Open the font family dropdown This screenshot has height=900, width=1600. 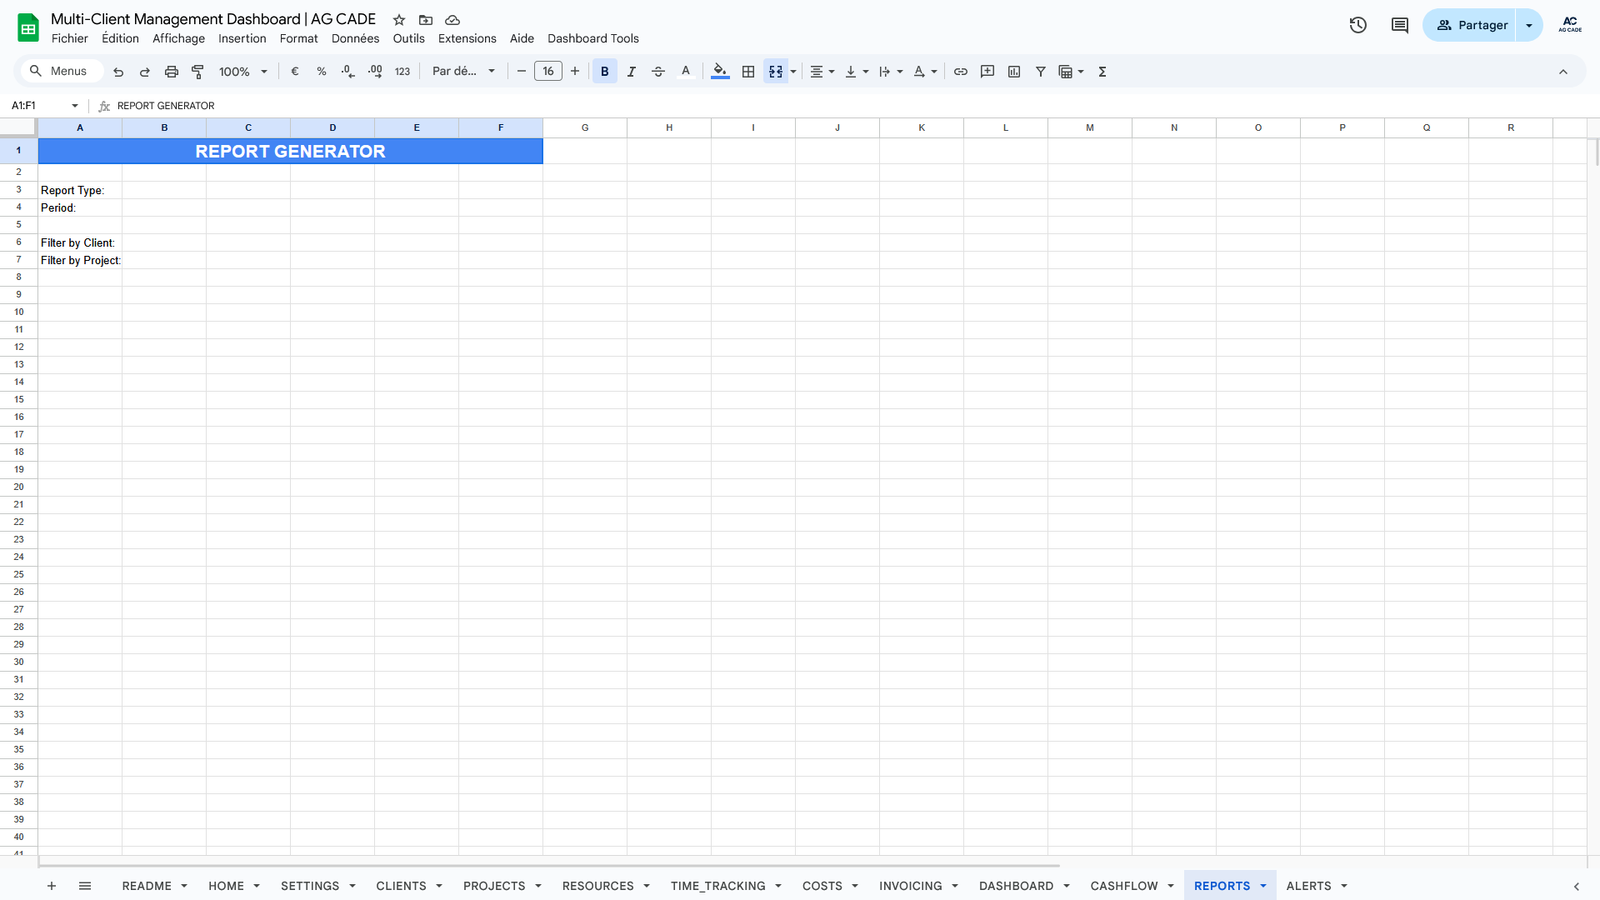pos(463,72)
